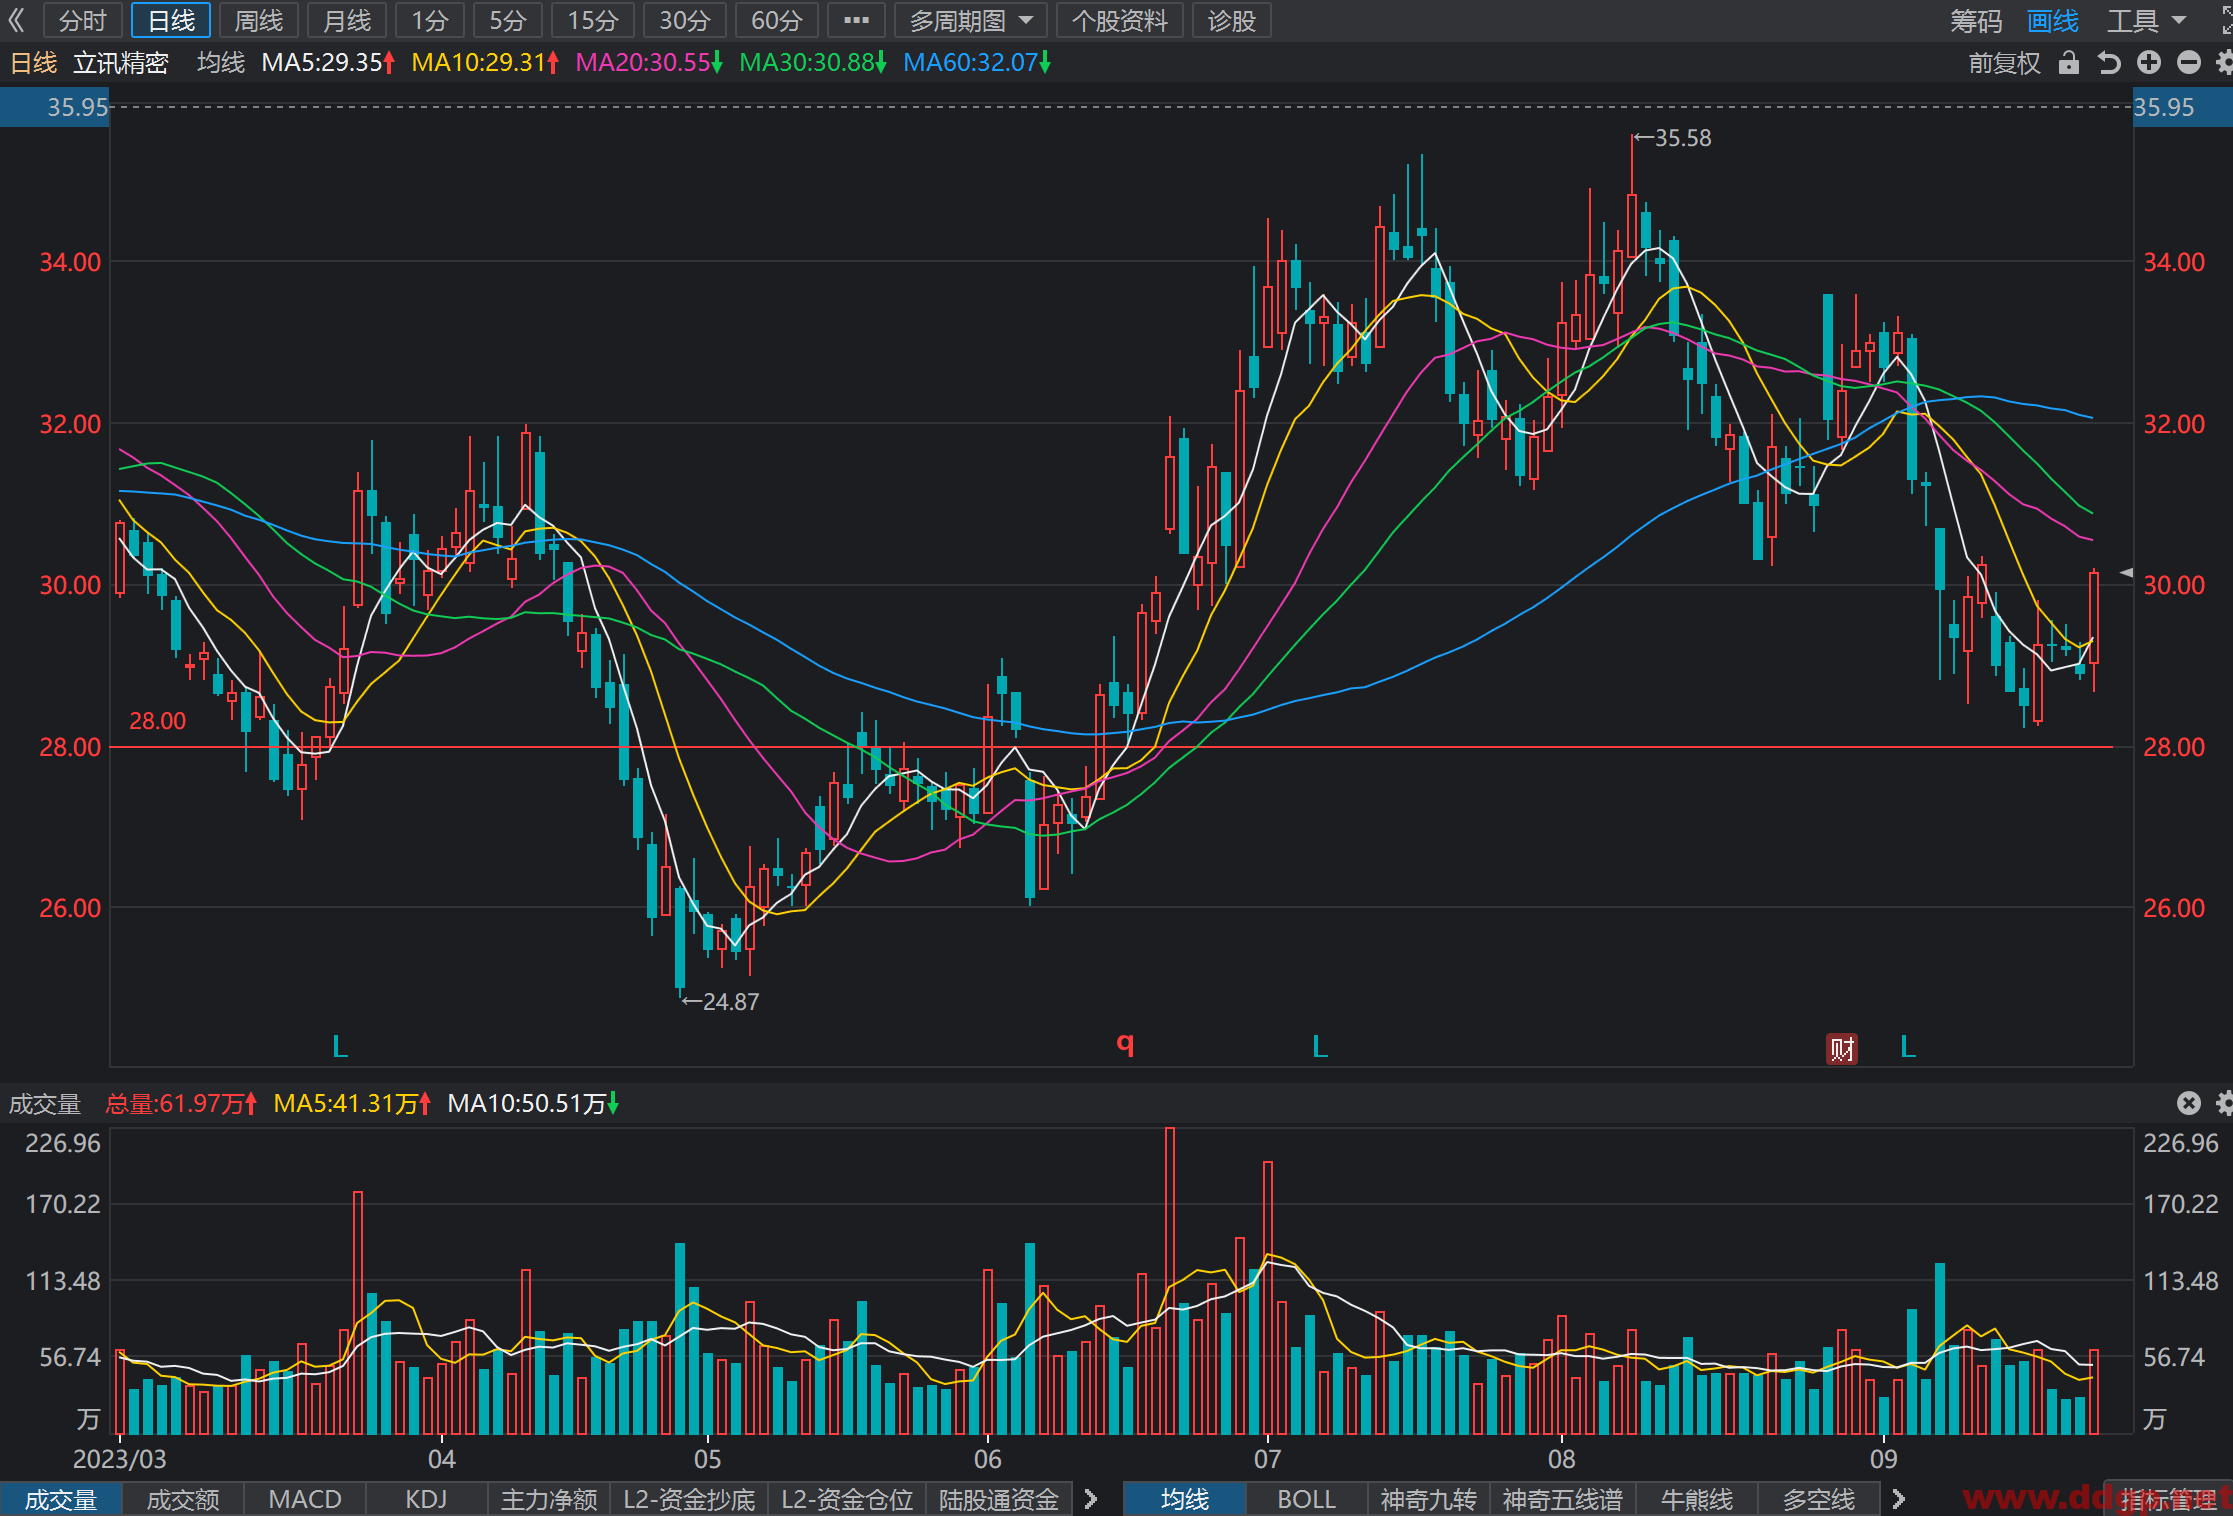Close the 成交量 volume panel
The height and width of the screenshot is (1516, 2233).
coord(2189,1103)
